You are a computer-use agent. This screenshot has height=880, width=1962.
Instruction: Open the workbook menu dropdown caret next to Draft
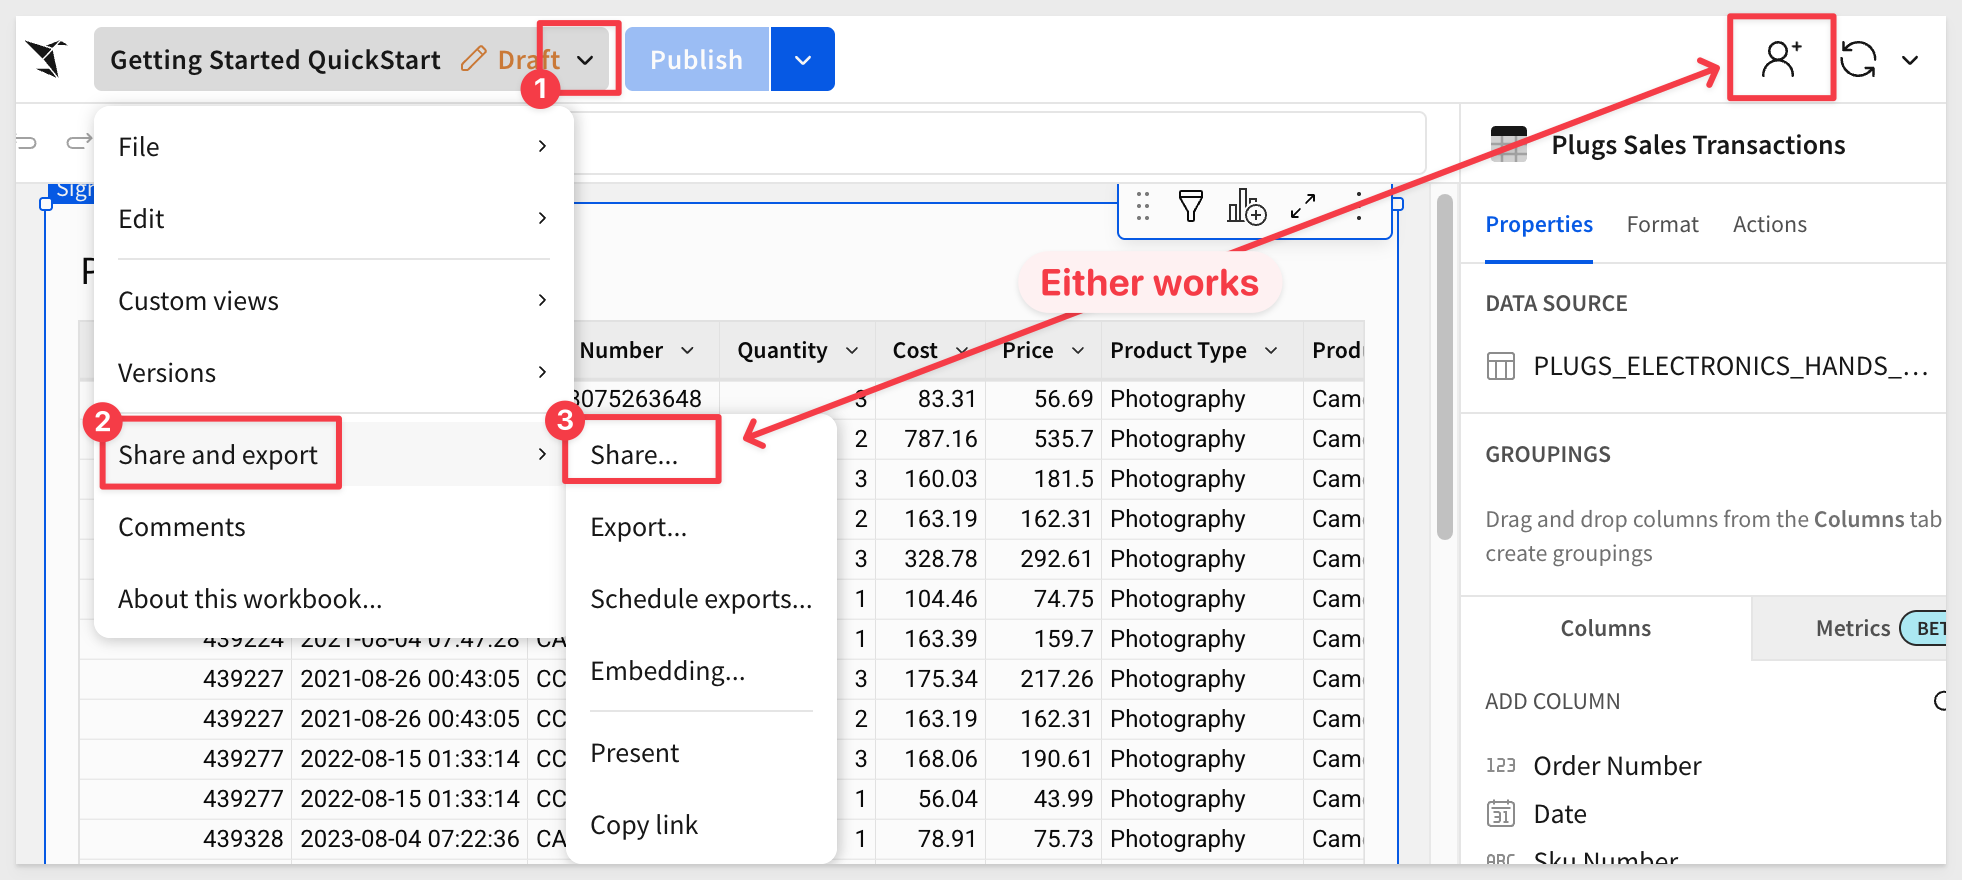coord(585,60)
